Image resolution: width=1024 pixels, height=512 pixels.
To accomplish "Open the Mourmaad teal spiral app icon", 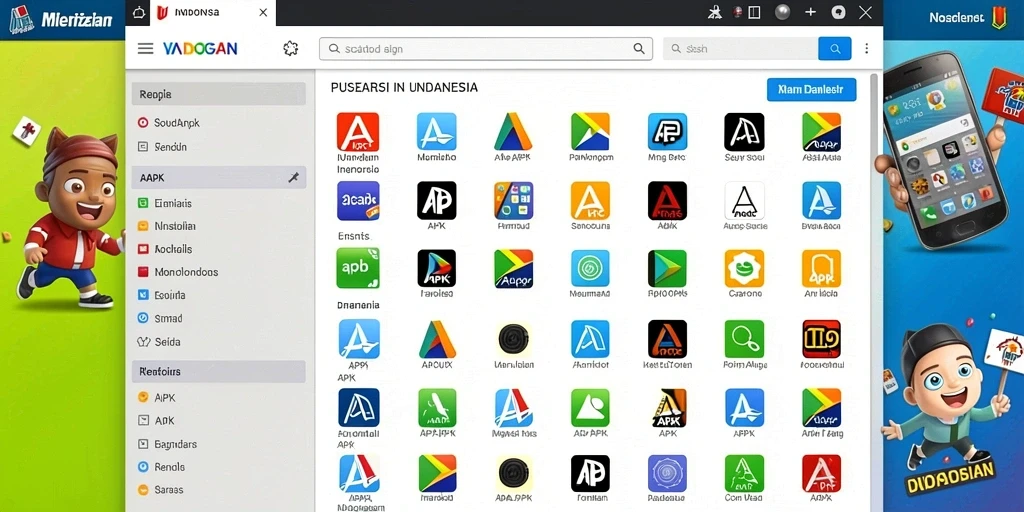I will click(x=590, y=268).
